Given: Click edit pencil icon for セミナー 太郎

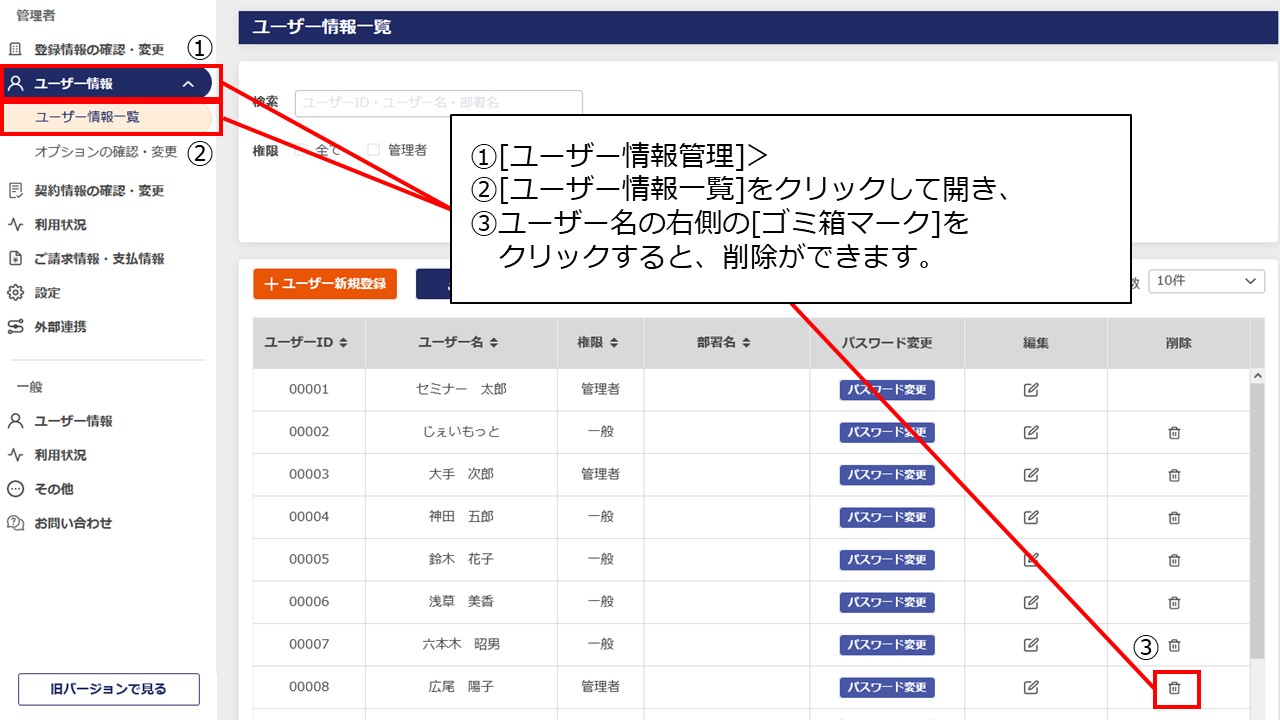Looking at the screenshot, I should pos(1031,390).
